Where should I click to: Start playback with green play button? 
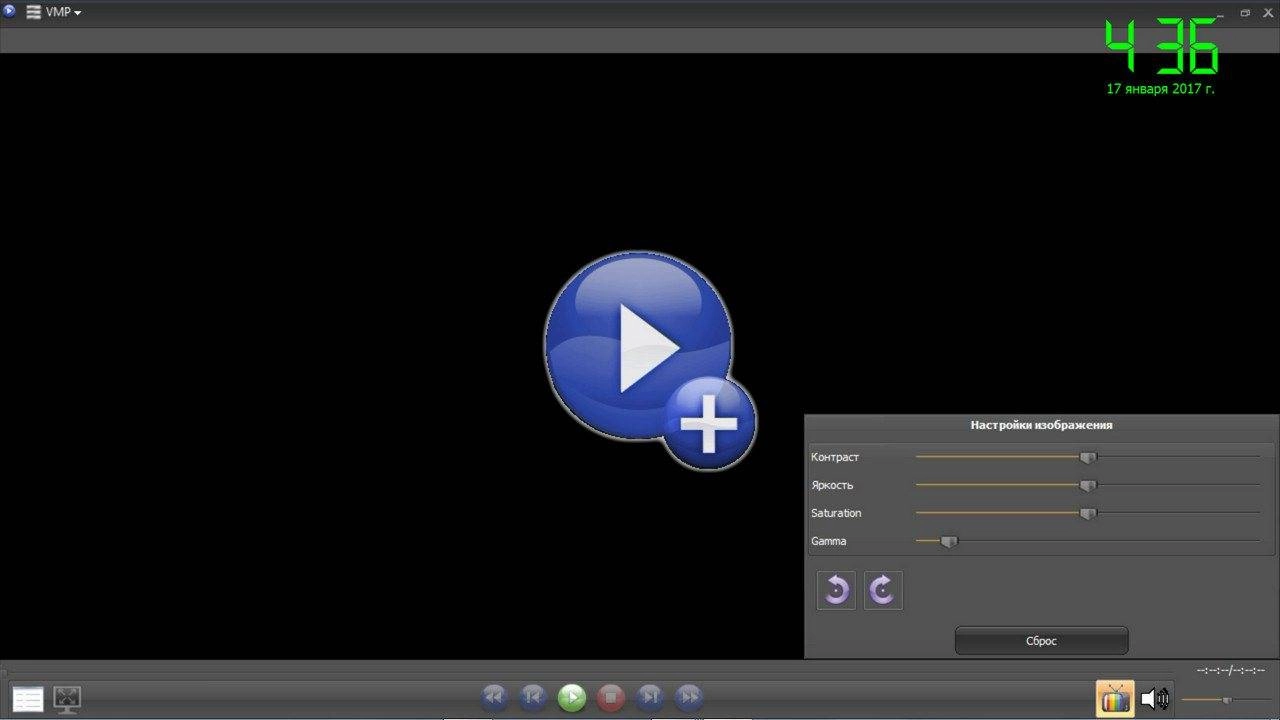(572, 697)
